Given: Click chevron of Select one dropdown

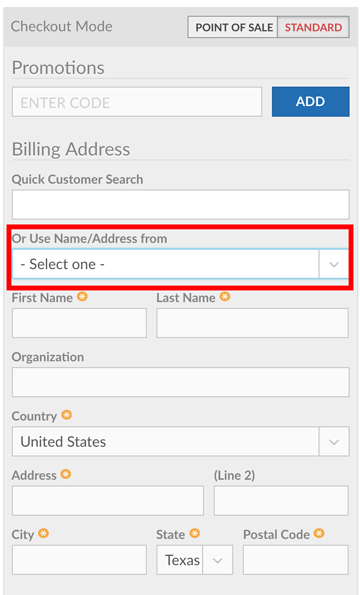Looking at the screenshot, I should click(x=334, y=264).
